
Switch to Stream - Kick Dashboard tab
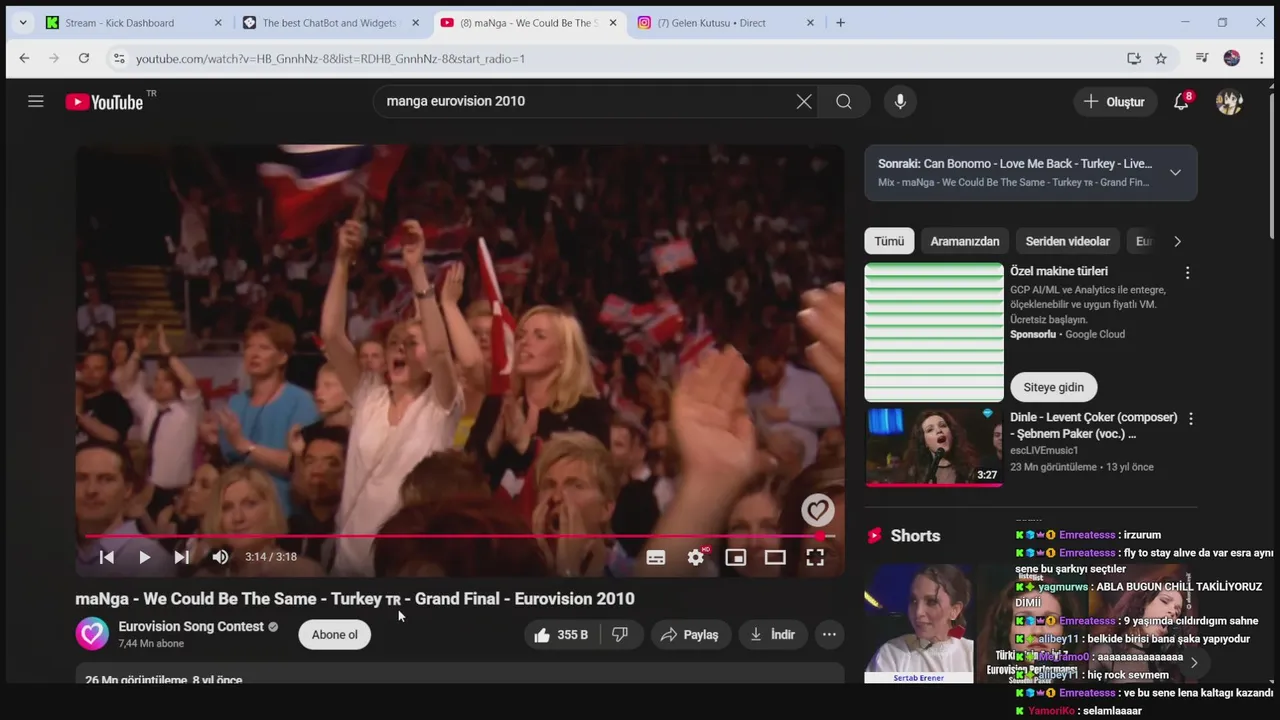[131, 22]
